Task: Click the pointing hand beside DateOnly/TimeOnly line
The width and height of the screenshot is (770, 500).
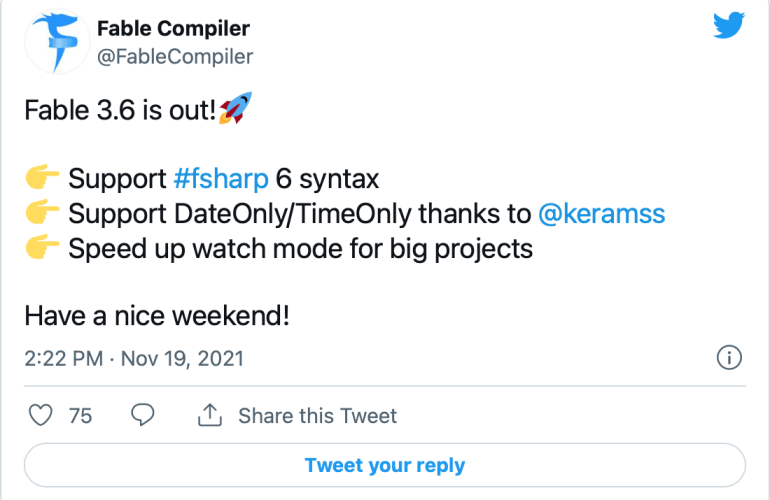Action: tap(42, 214)
